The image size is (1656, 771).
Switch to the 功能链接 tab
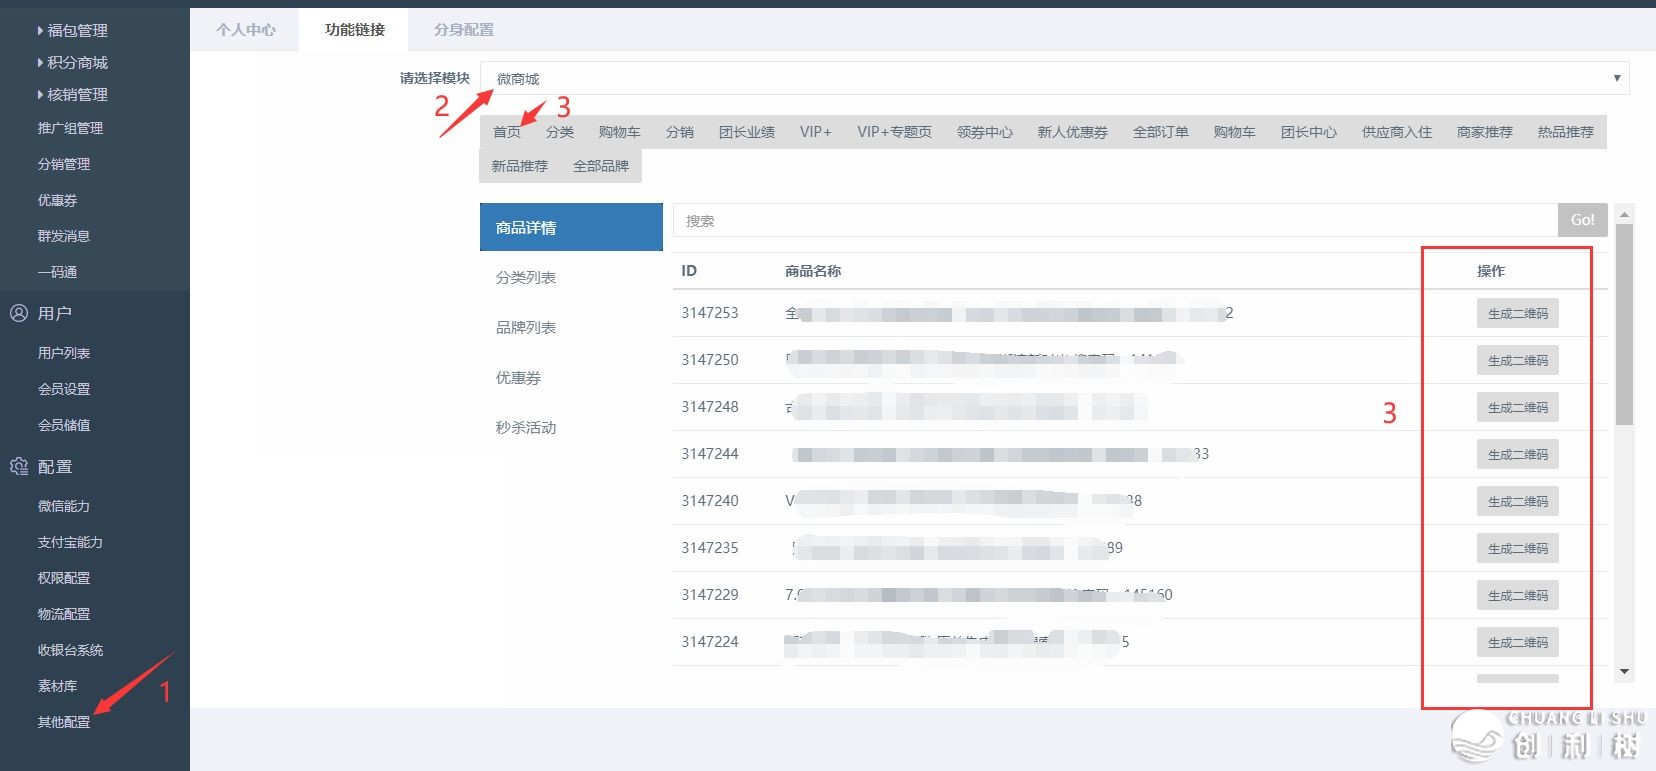point(355,30)
